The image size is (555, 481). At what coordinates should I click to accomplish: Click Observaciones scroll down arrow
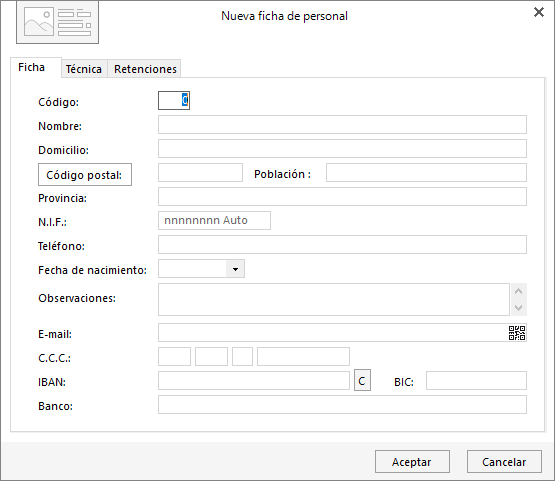click(x=519, y=308)
